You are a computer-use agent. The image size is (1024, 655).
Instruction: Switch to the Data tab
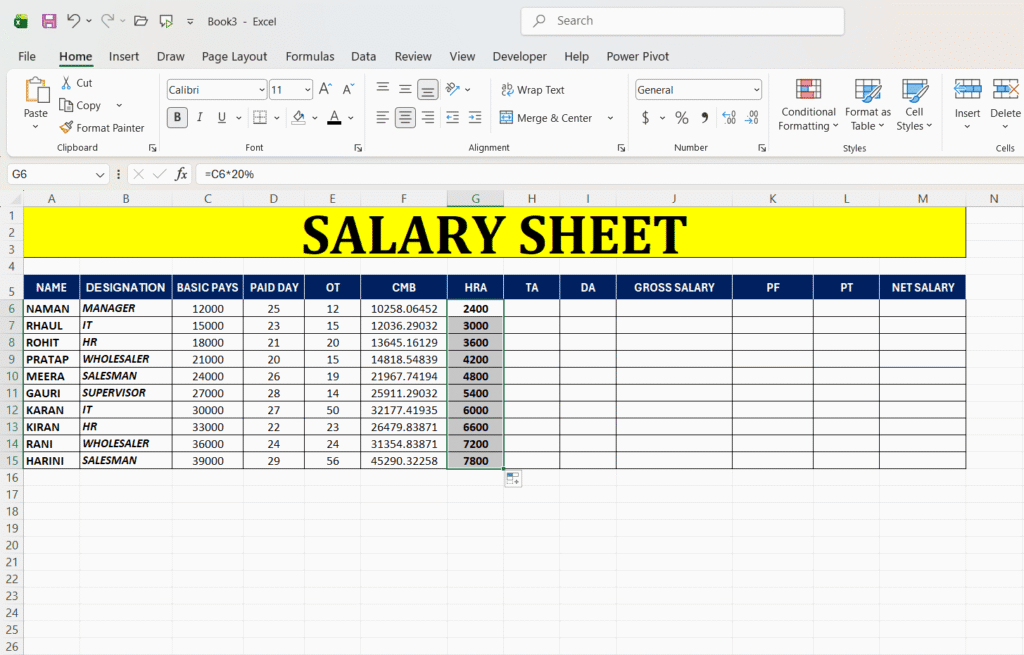363,56
